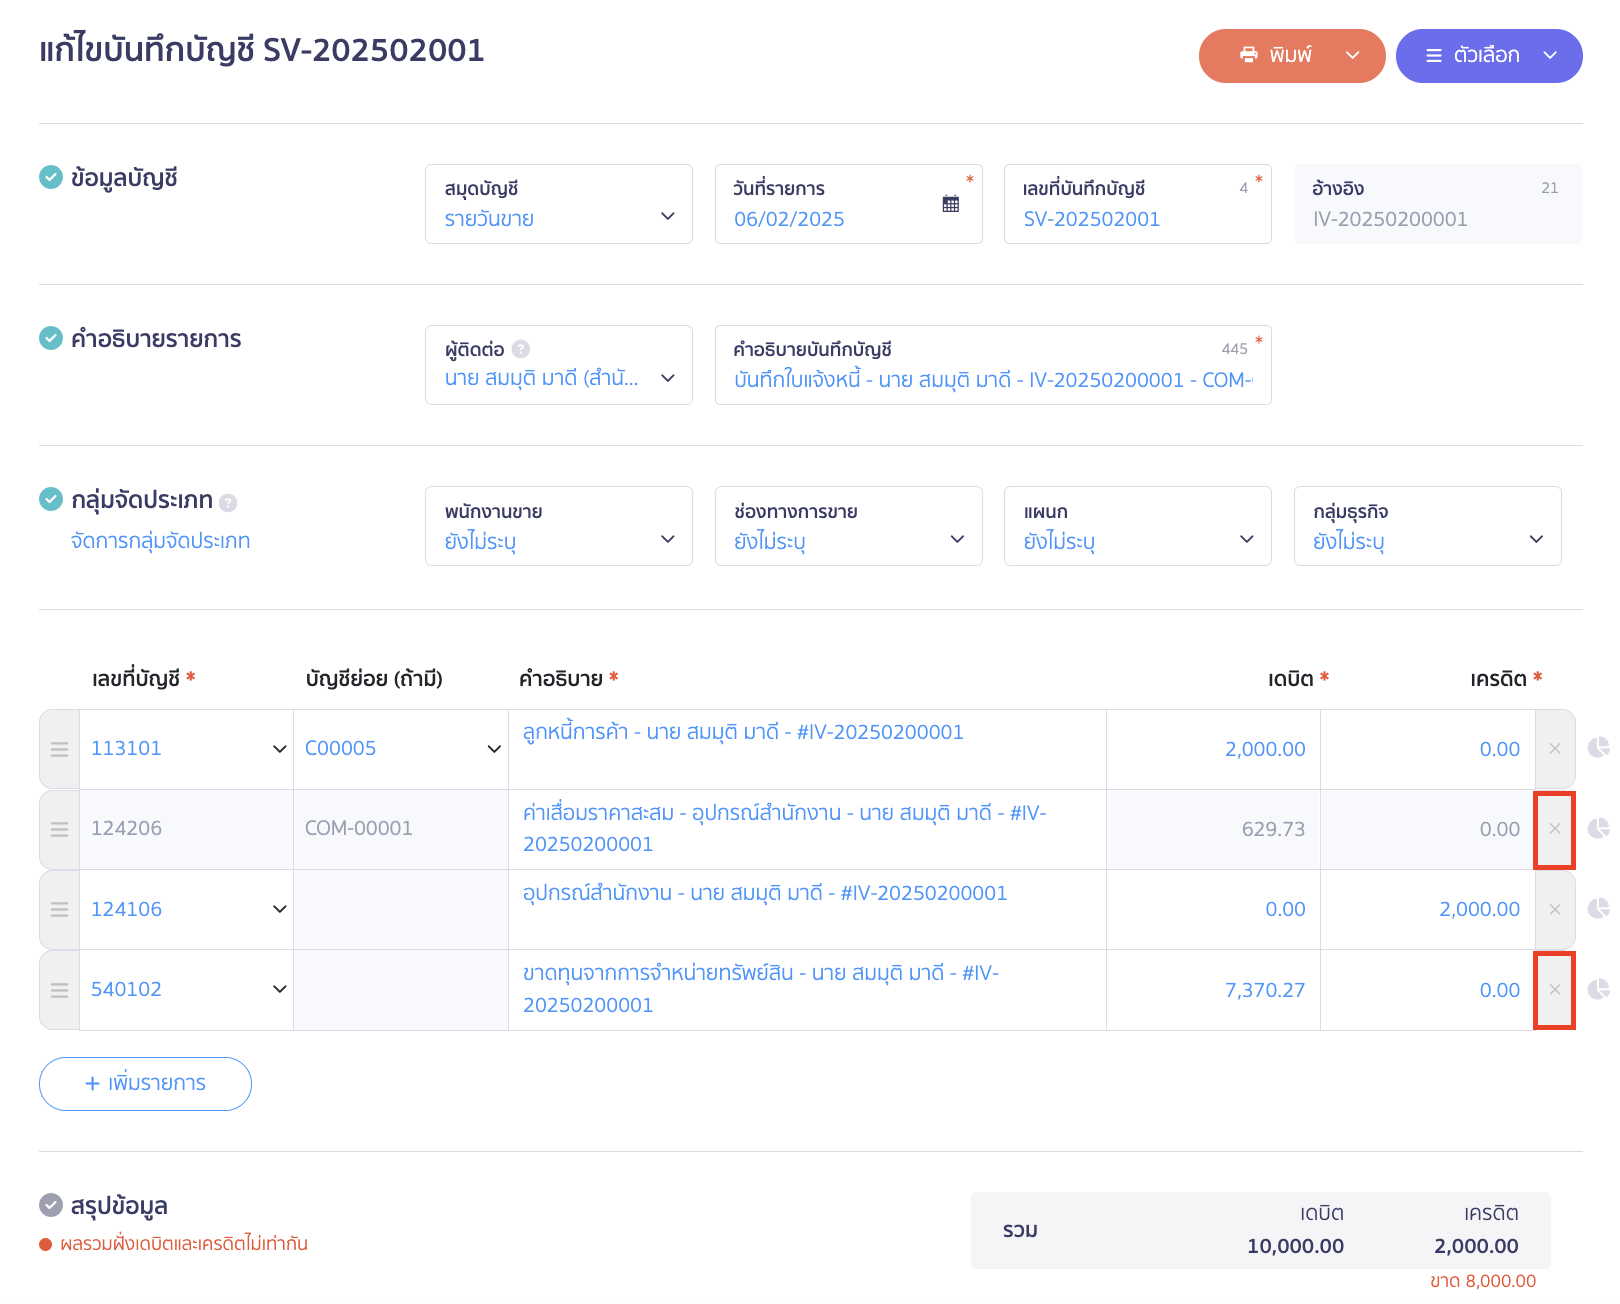The height and width of the screenshot is (1304, 1620).
Task: Open the ตัวเลือก options menu
Action: pyautogui.click(x=1488, y=56)
